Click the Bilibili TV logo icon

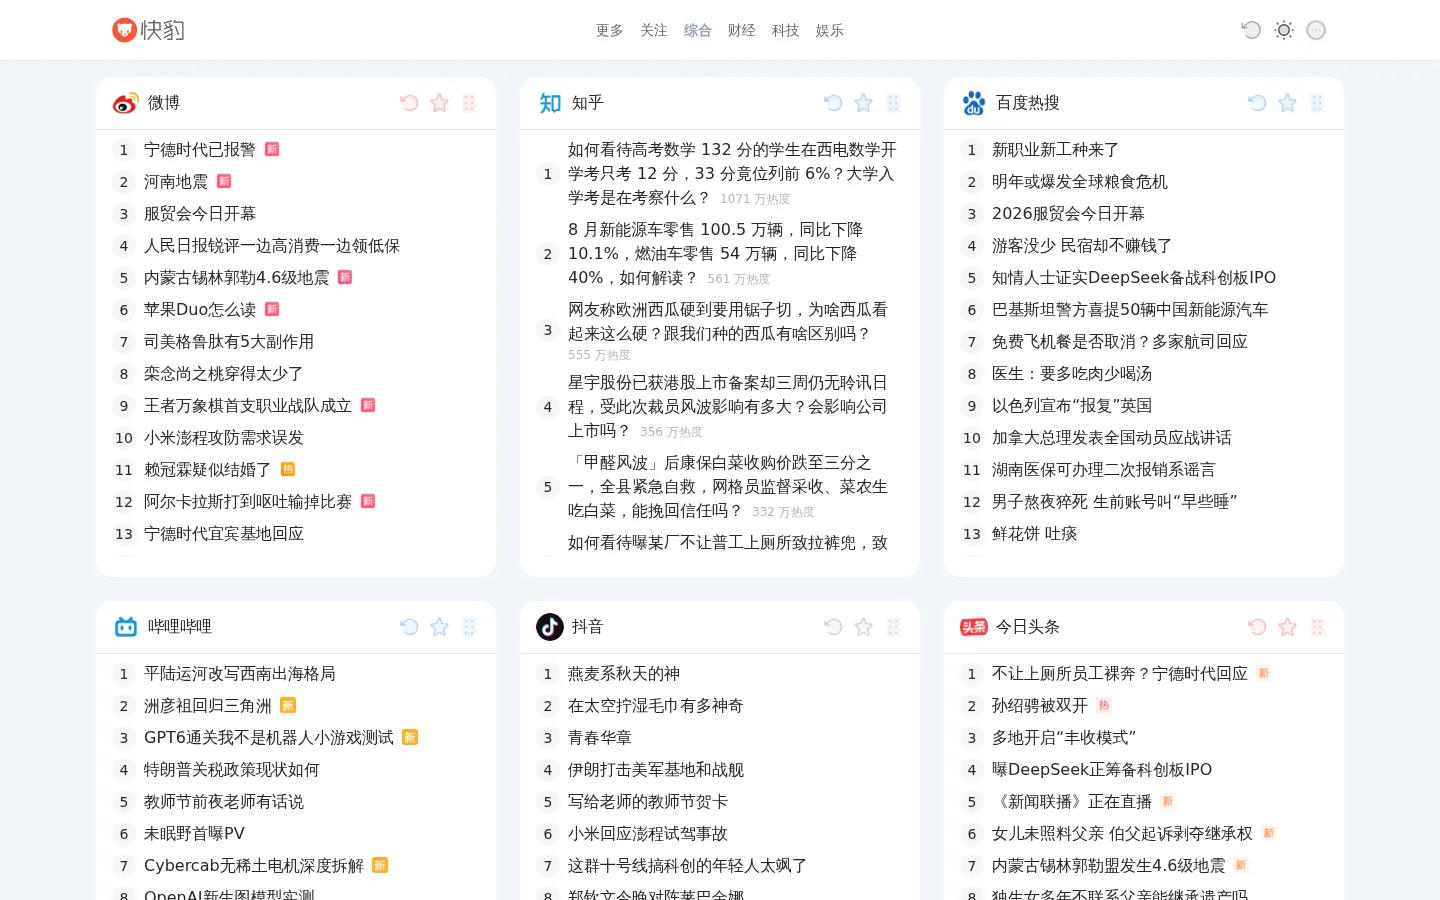click(x=126, y=627)
